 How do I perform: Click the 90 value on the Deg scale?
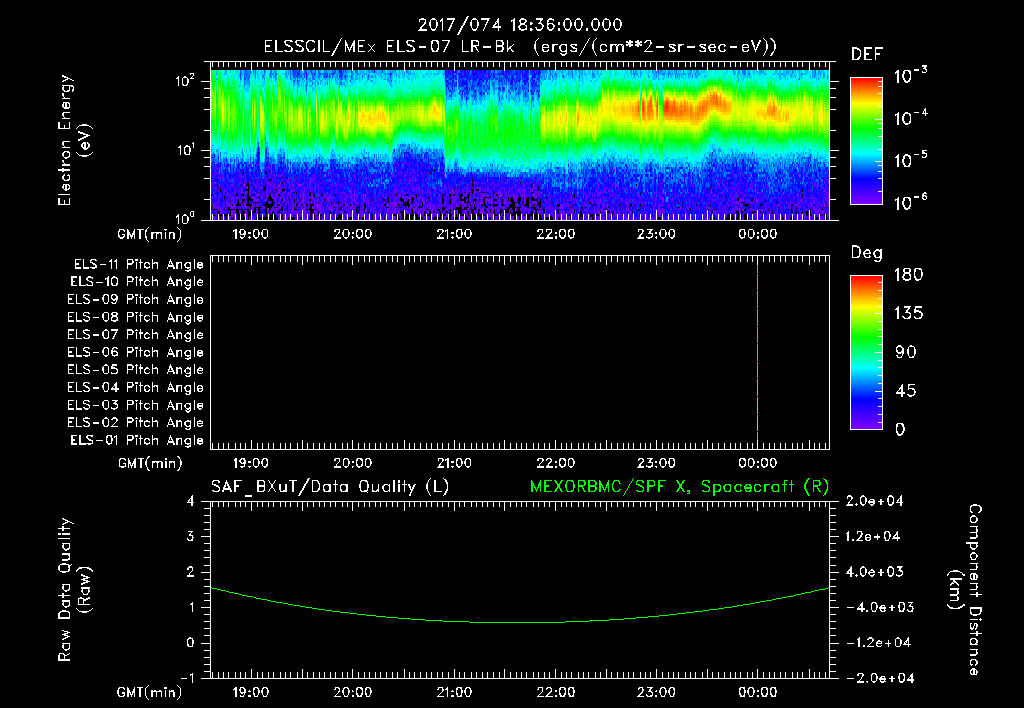pyautogui.click(x=906, y=353)
